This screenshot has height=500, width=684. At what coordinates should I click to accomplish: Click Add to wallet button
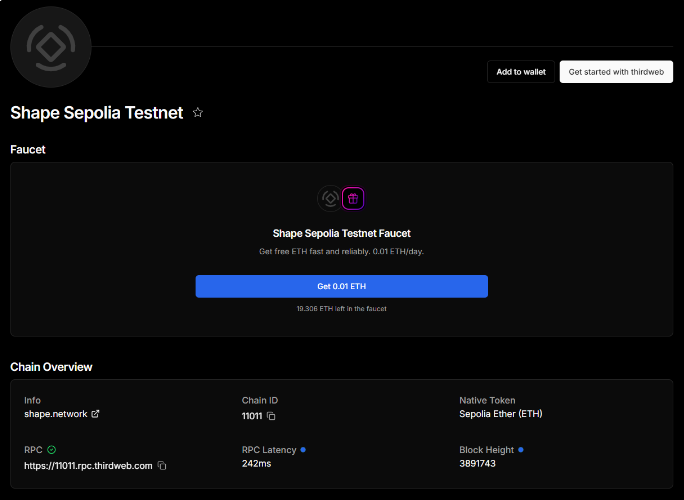coord(521,72)
